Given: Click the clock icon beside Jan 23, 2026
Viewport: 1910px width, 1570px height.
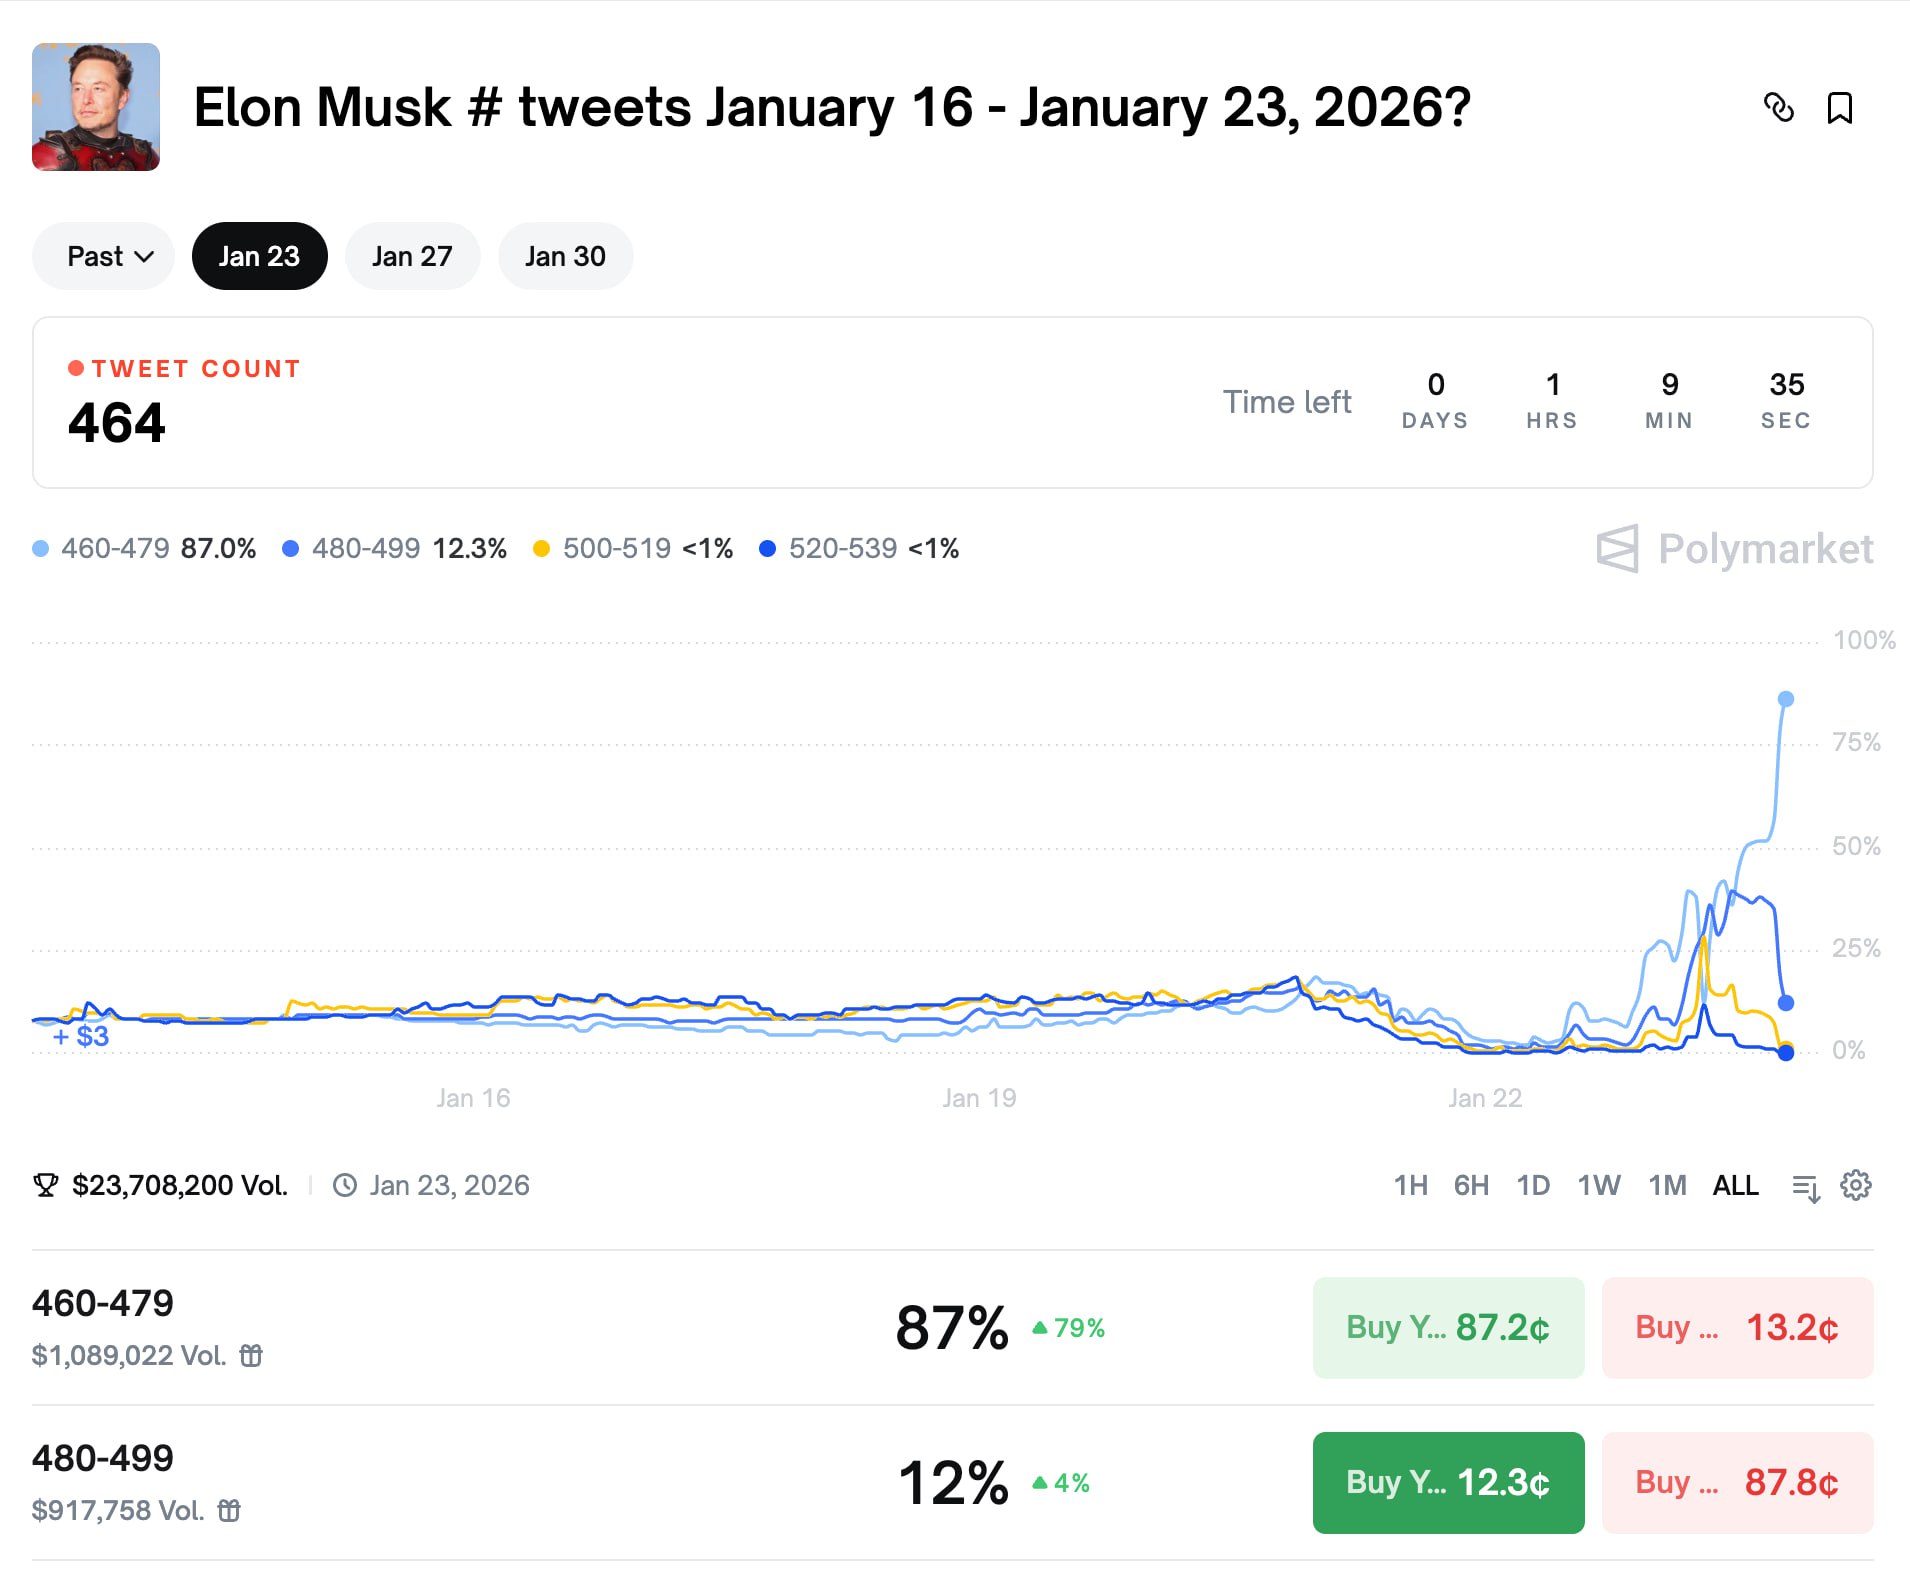Looking at the screenshot, I should click(345, 1185).
